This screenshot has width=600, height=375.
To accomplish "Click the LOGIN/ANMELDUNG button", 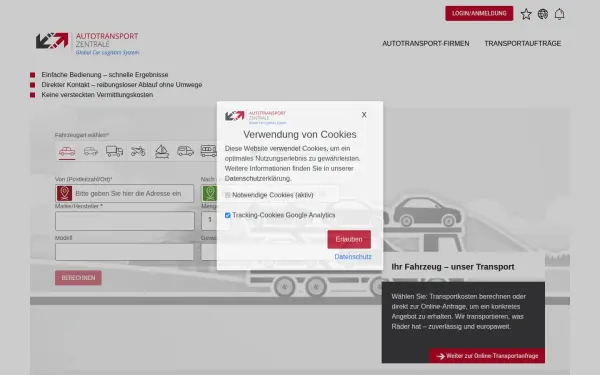I will (x=479, y=13).
